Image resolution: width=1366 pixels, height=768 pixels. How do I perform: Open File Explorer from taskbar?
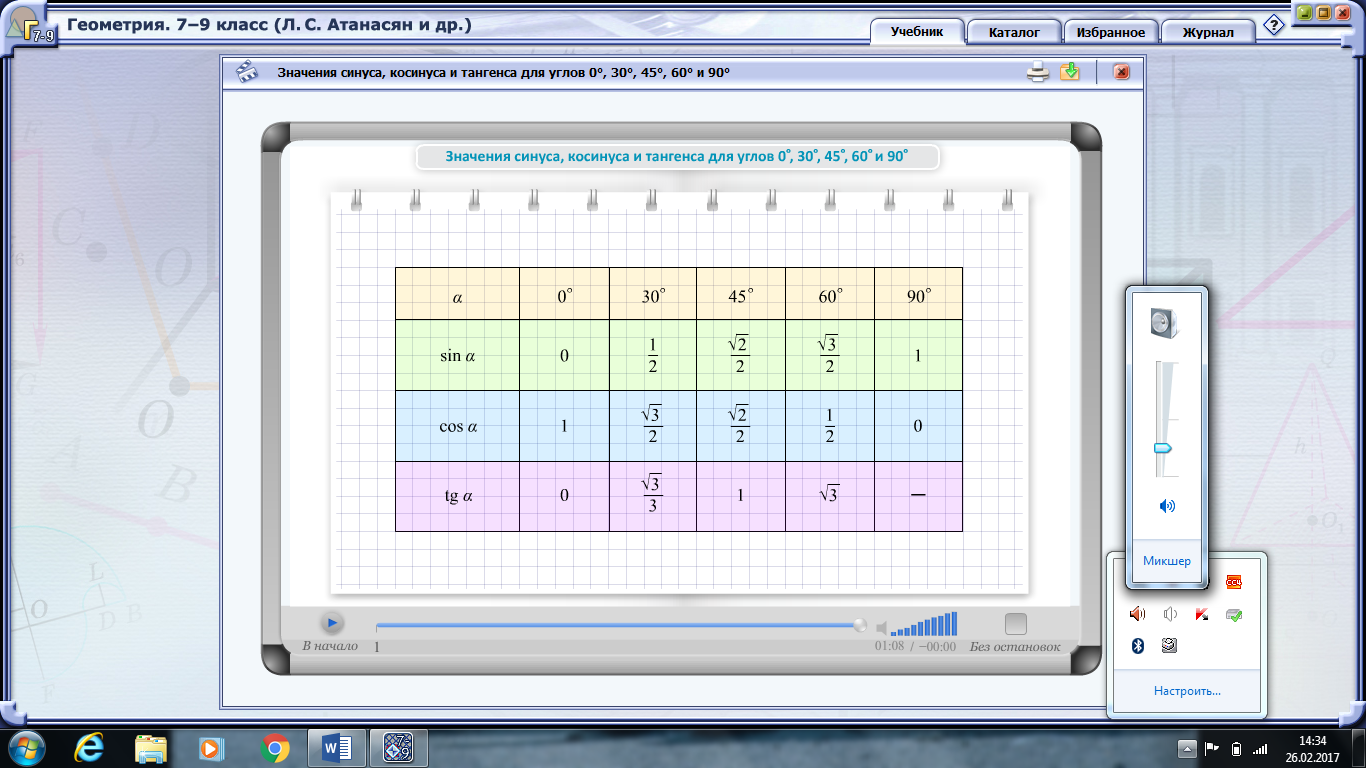click(x=152, y=747)
